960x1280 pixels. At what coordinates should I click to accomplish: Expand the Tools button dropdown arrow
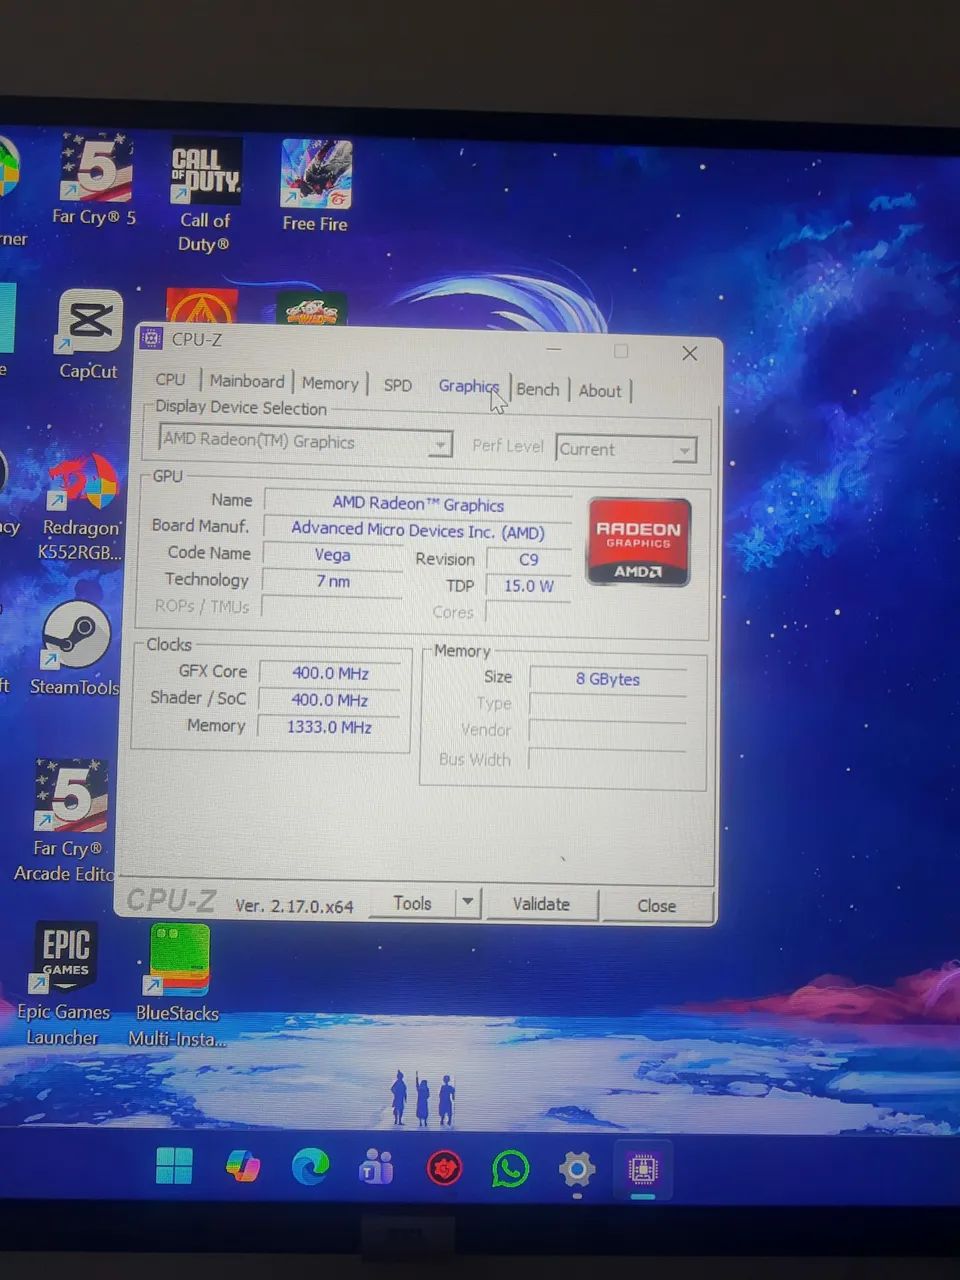(x=467, y=902)
